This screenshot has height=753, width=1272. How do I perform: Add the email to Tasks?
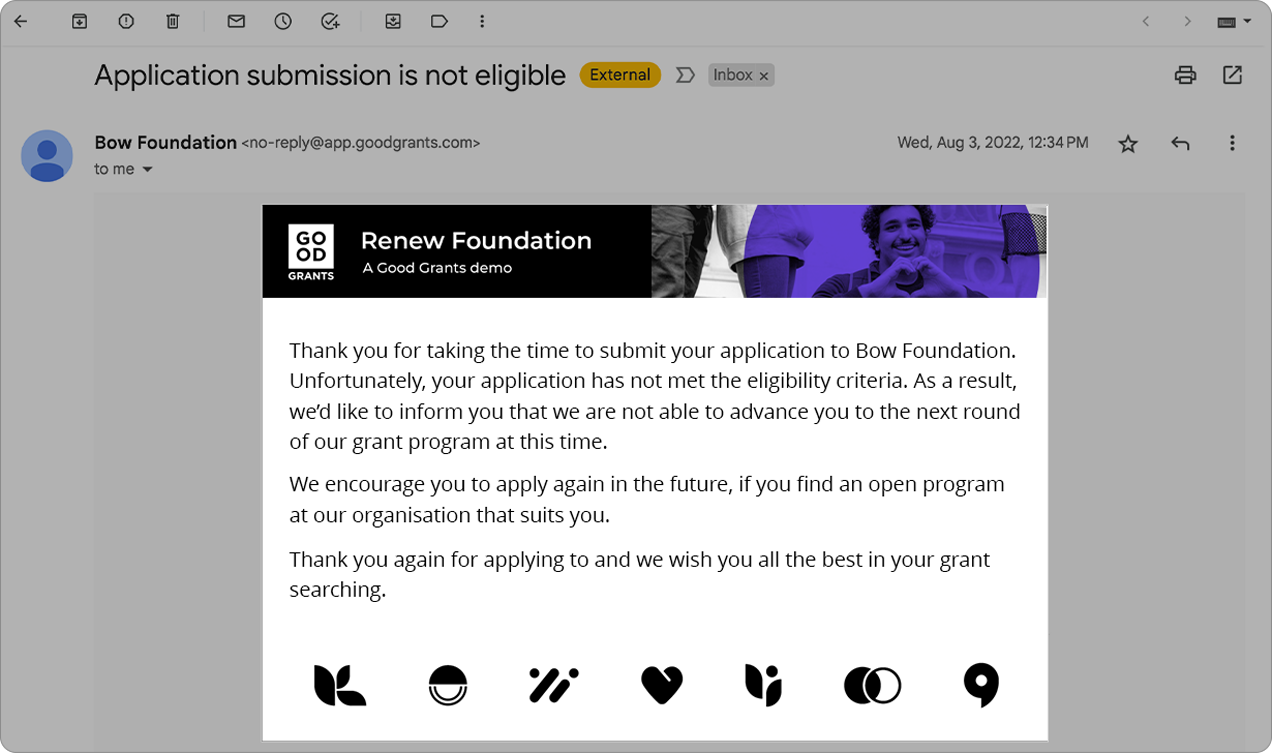coord(331,21)
